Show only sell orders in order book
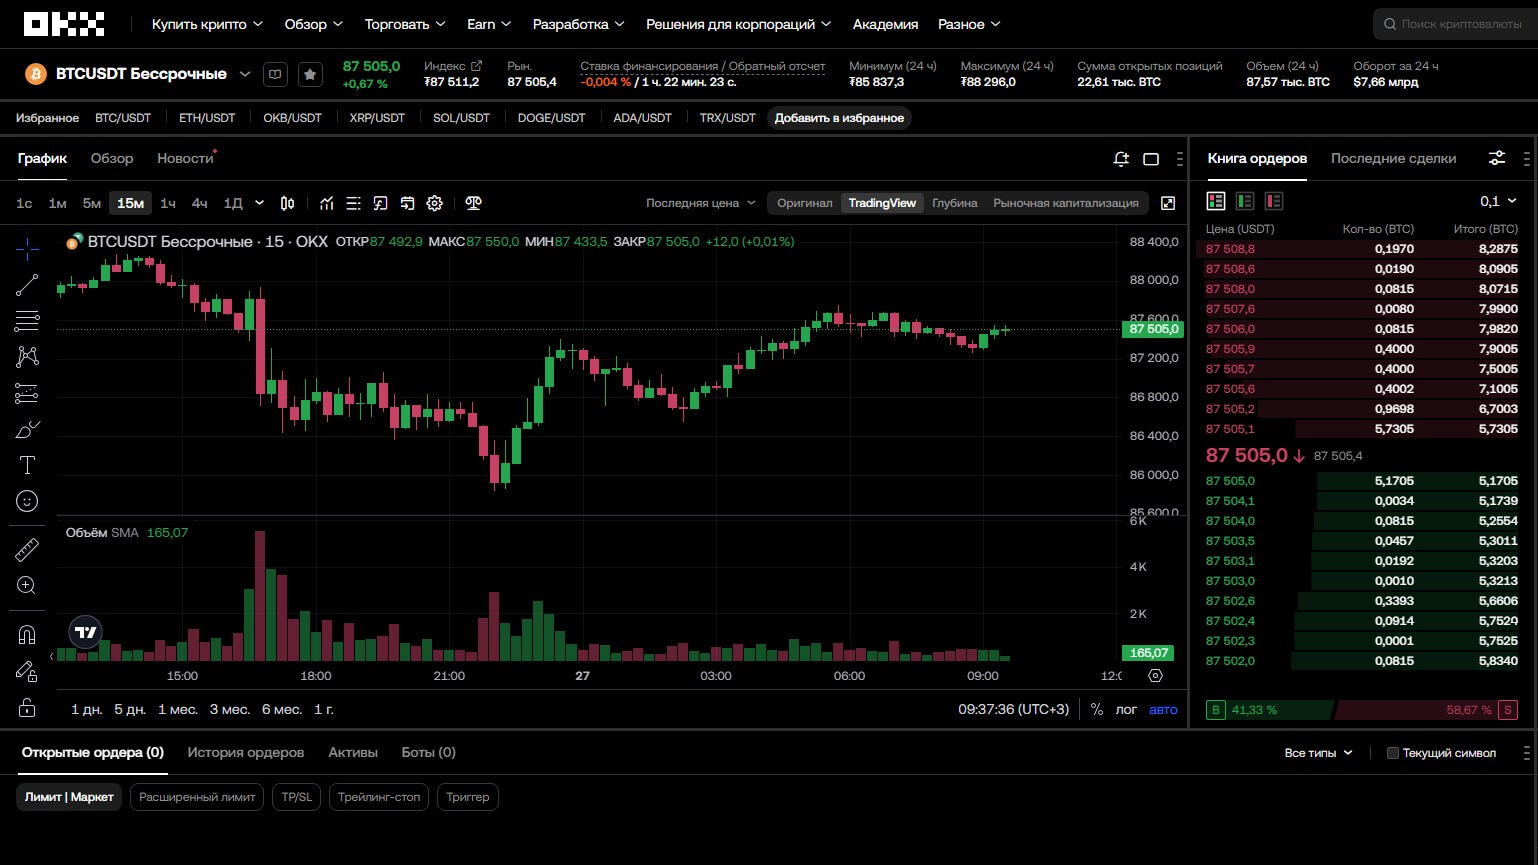This screenshot has width=1538, height=865. [1274, 201]
